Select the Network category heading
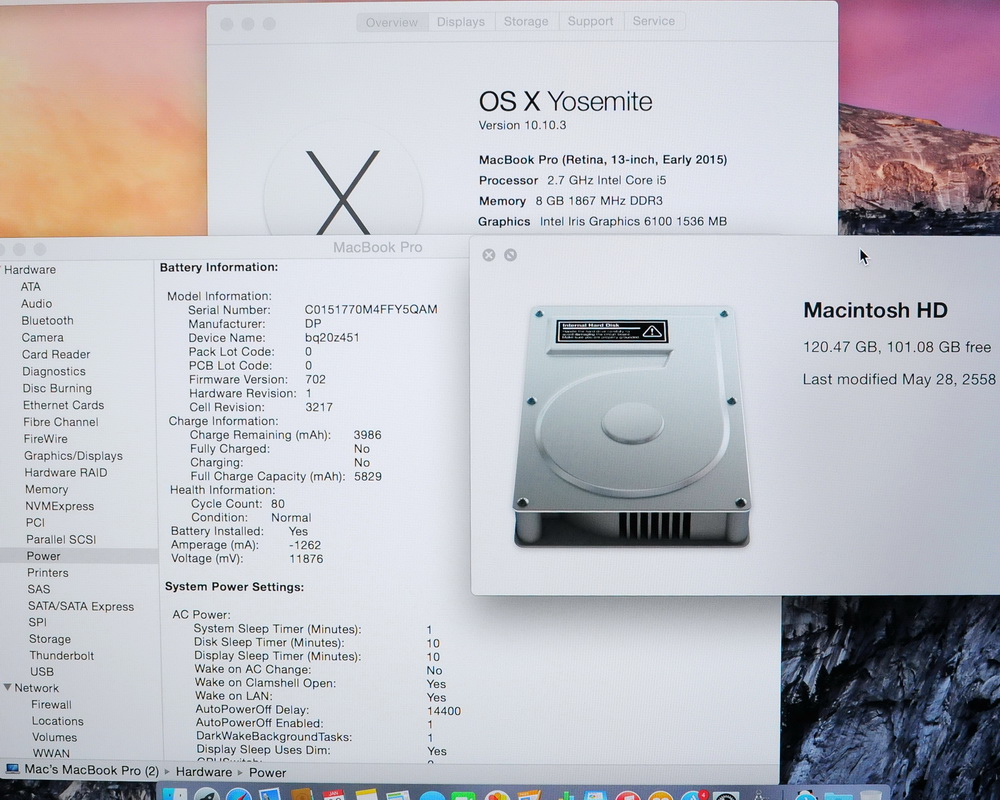Viewport: 1000px width, 800px height. pos(36,688)
